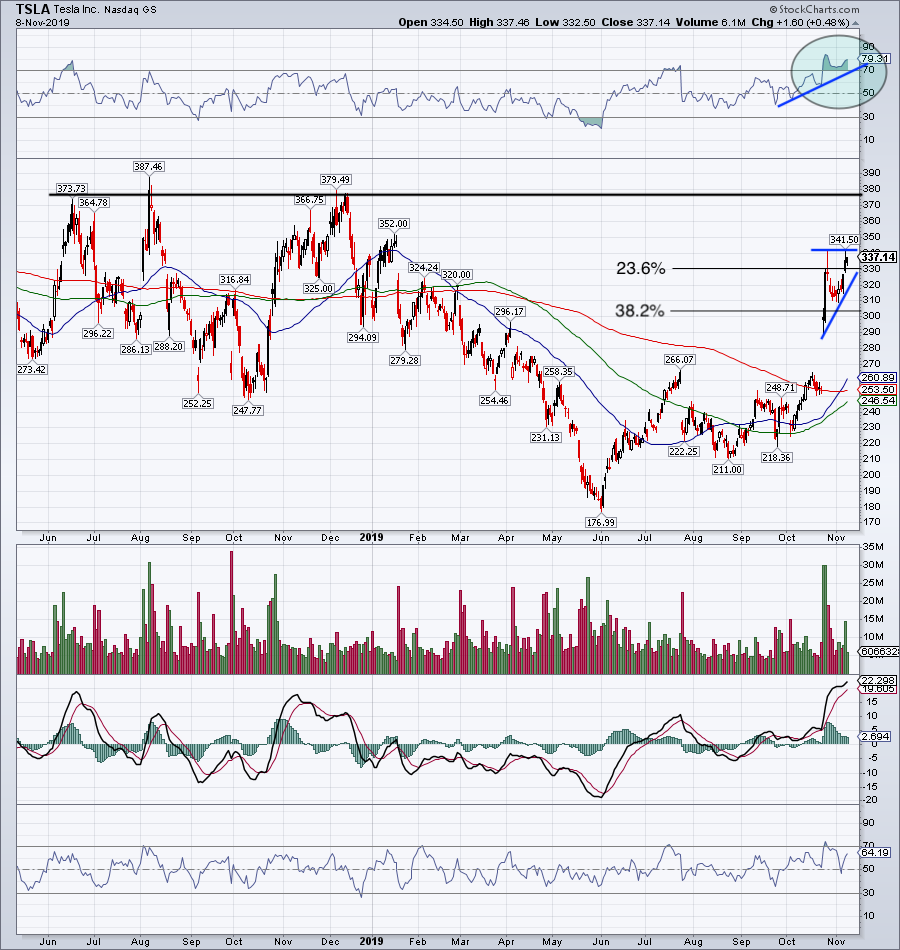Click the 352.00 price label
This screenshot has height=950, width=900.
pyautogui.click(x=393, y=224)
